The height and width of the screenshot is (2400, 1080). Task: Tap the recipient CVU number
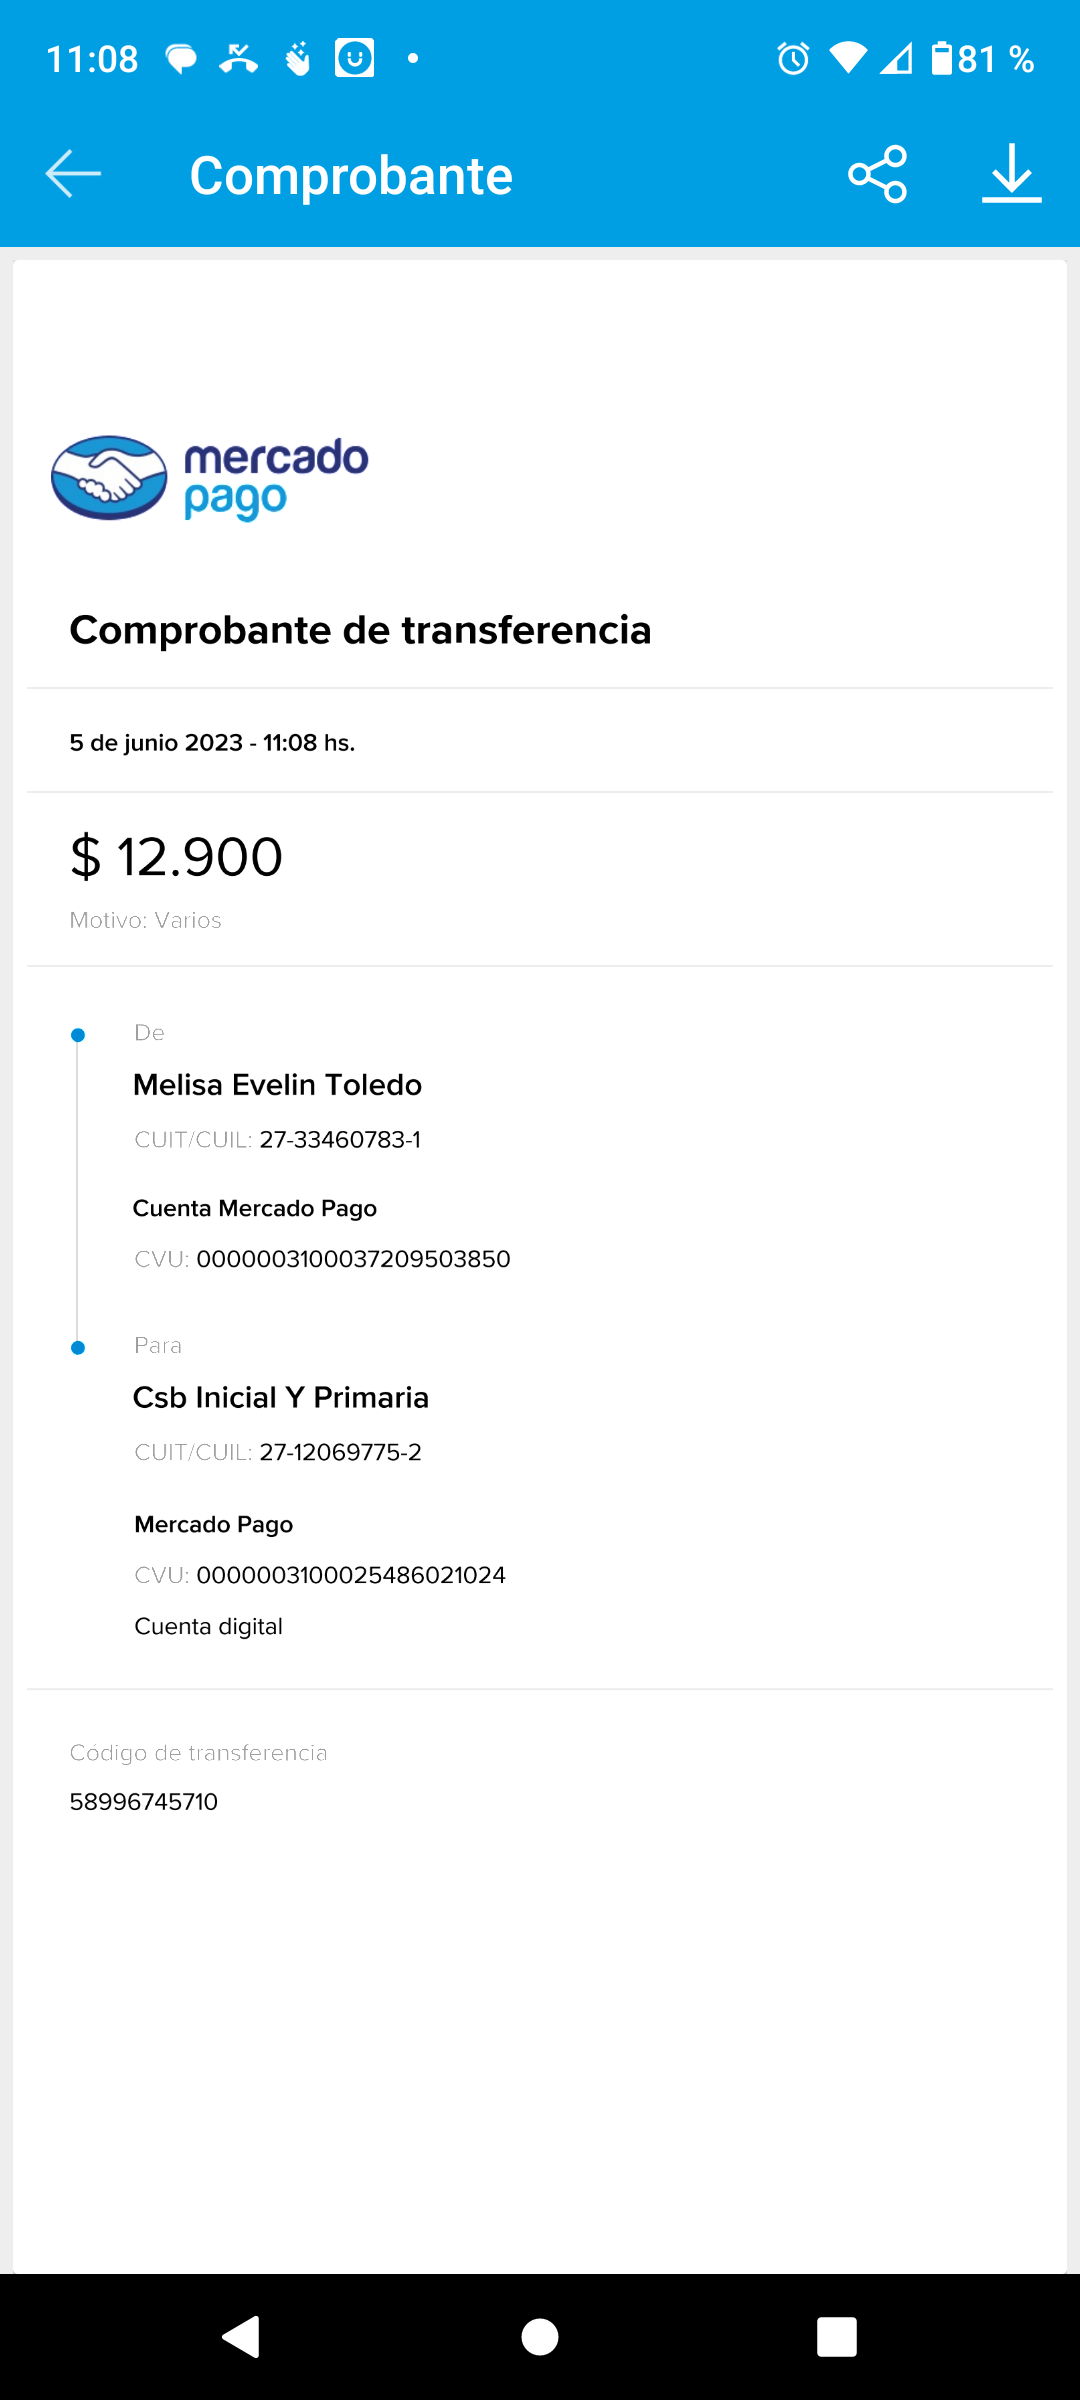(x=351, y=1575)
